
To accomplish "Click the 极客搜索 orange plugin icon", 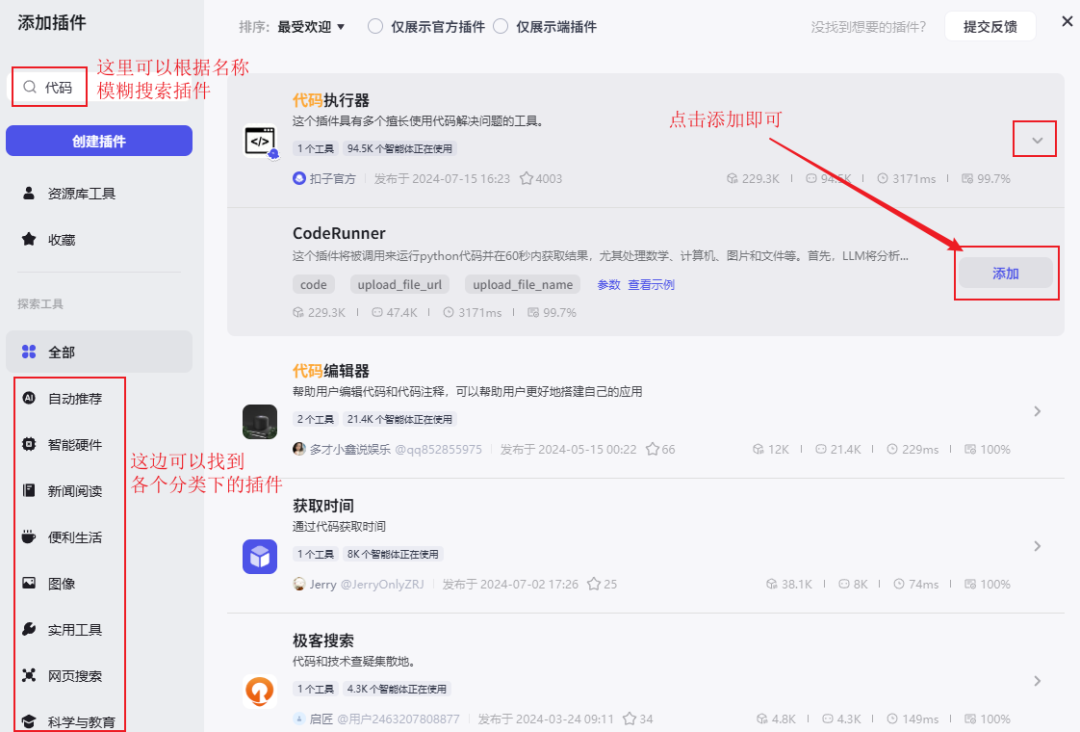I will coord(260,691).
